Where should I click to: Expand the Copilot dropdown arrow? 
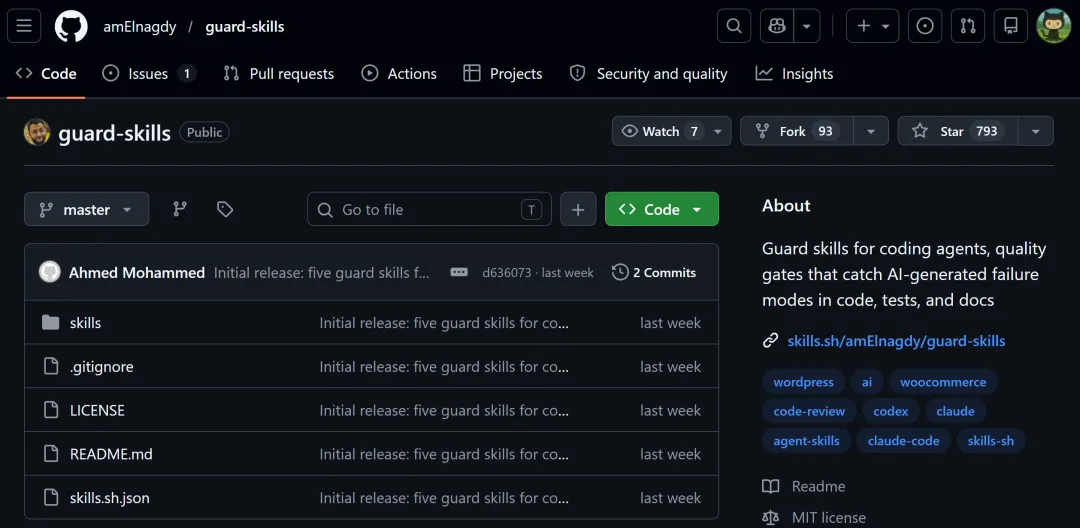tap(807, 26)
